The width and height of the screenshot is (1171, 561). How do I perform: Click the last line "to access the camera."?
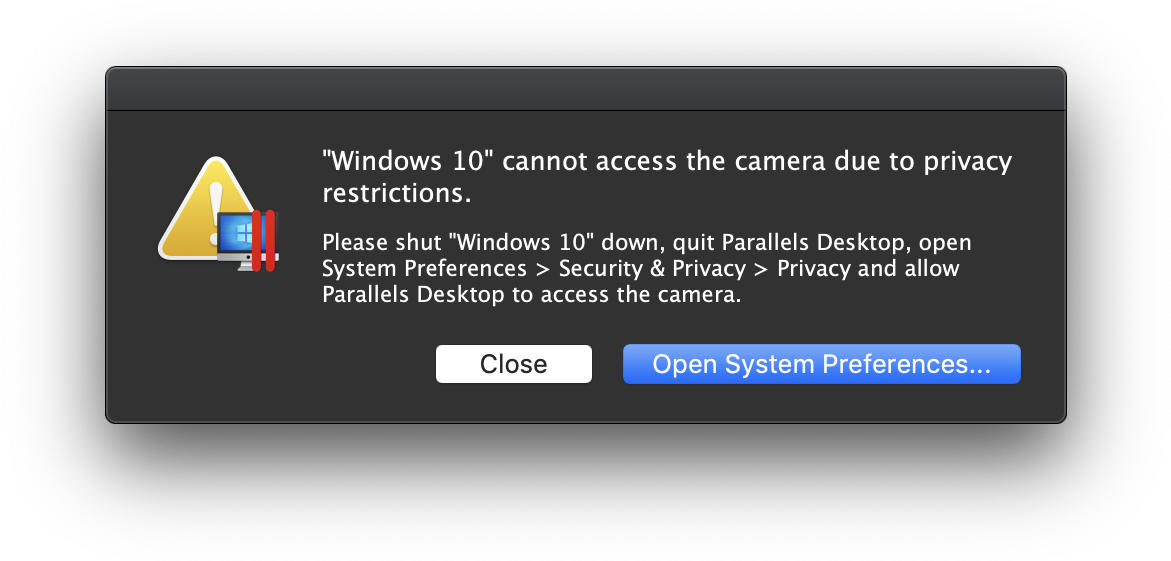click(626, 294)
